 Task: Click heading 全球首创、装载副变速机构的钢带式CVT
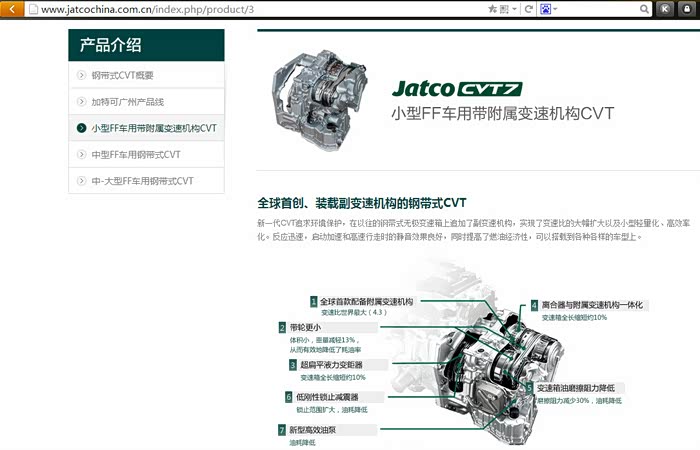(x=362, y=203)
